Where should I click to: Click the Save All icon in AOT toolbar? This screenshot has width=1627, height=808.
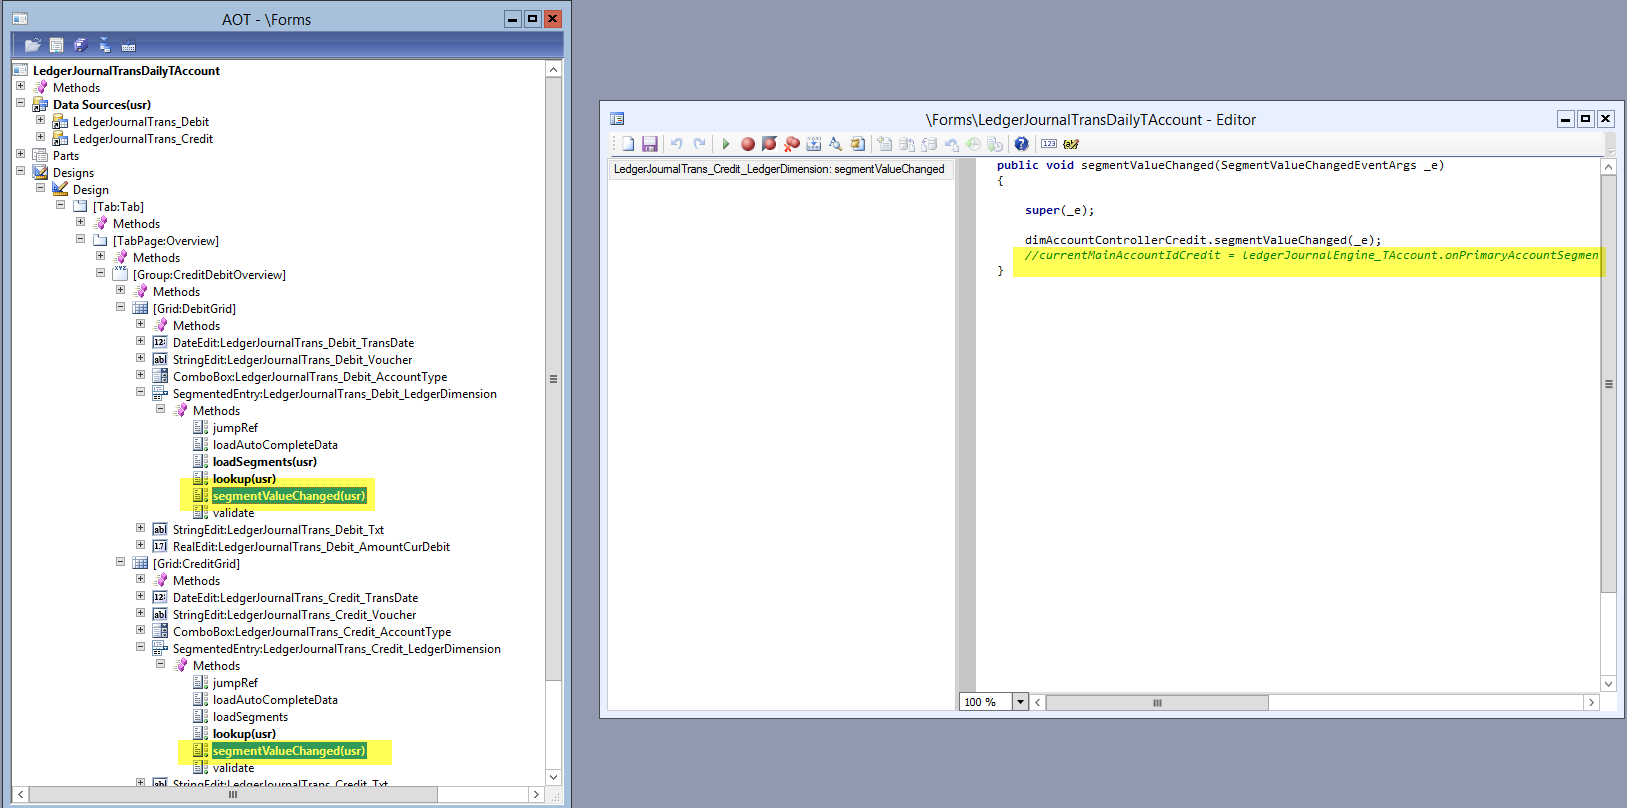[x=81, y=45]
